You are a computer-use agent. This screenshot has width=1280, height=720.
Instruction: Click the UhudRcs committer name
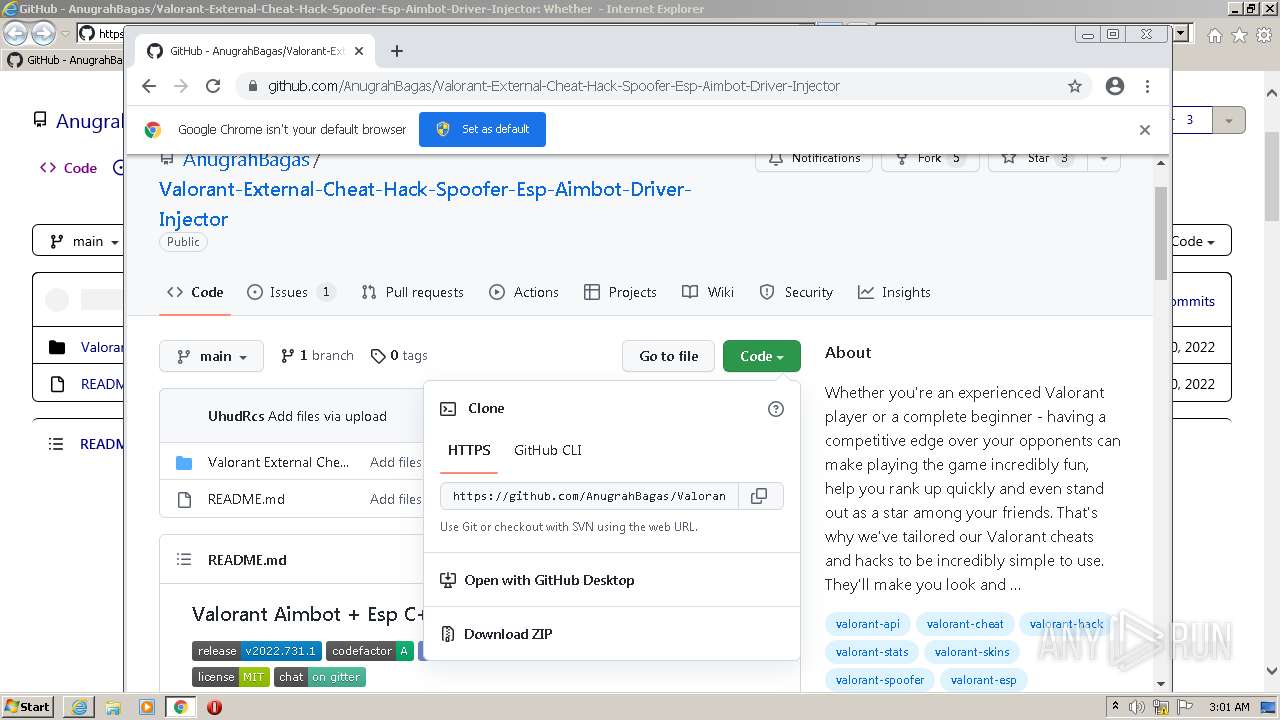tap(236, 416)
